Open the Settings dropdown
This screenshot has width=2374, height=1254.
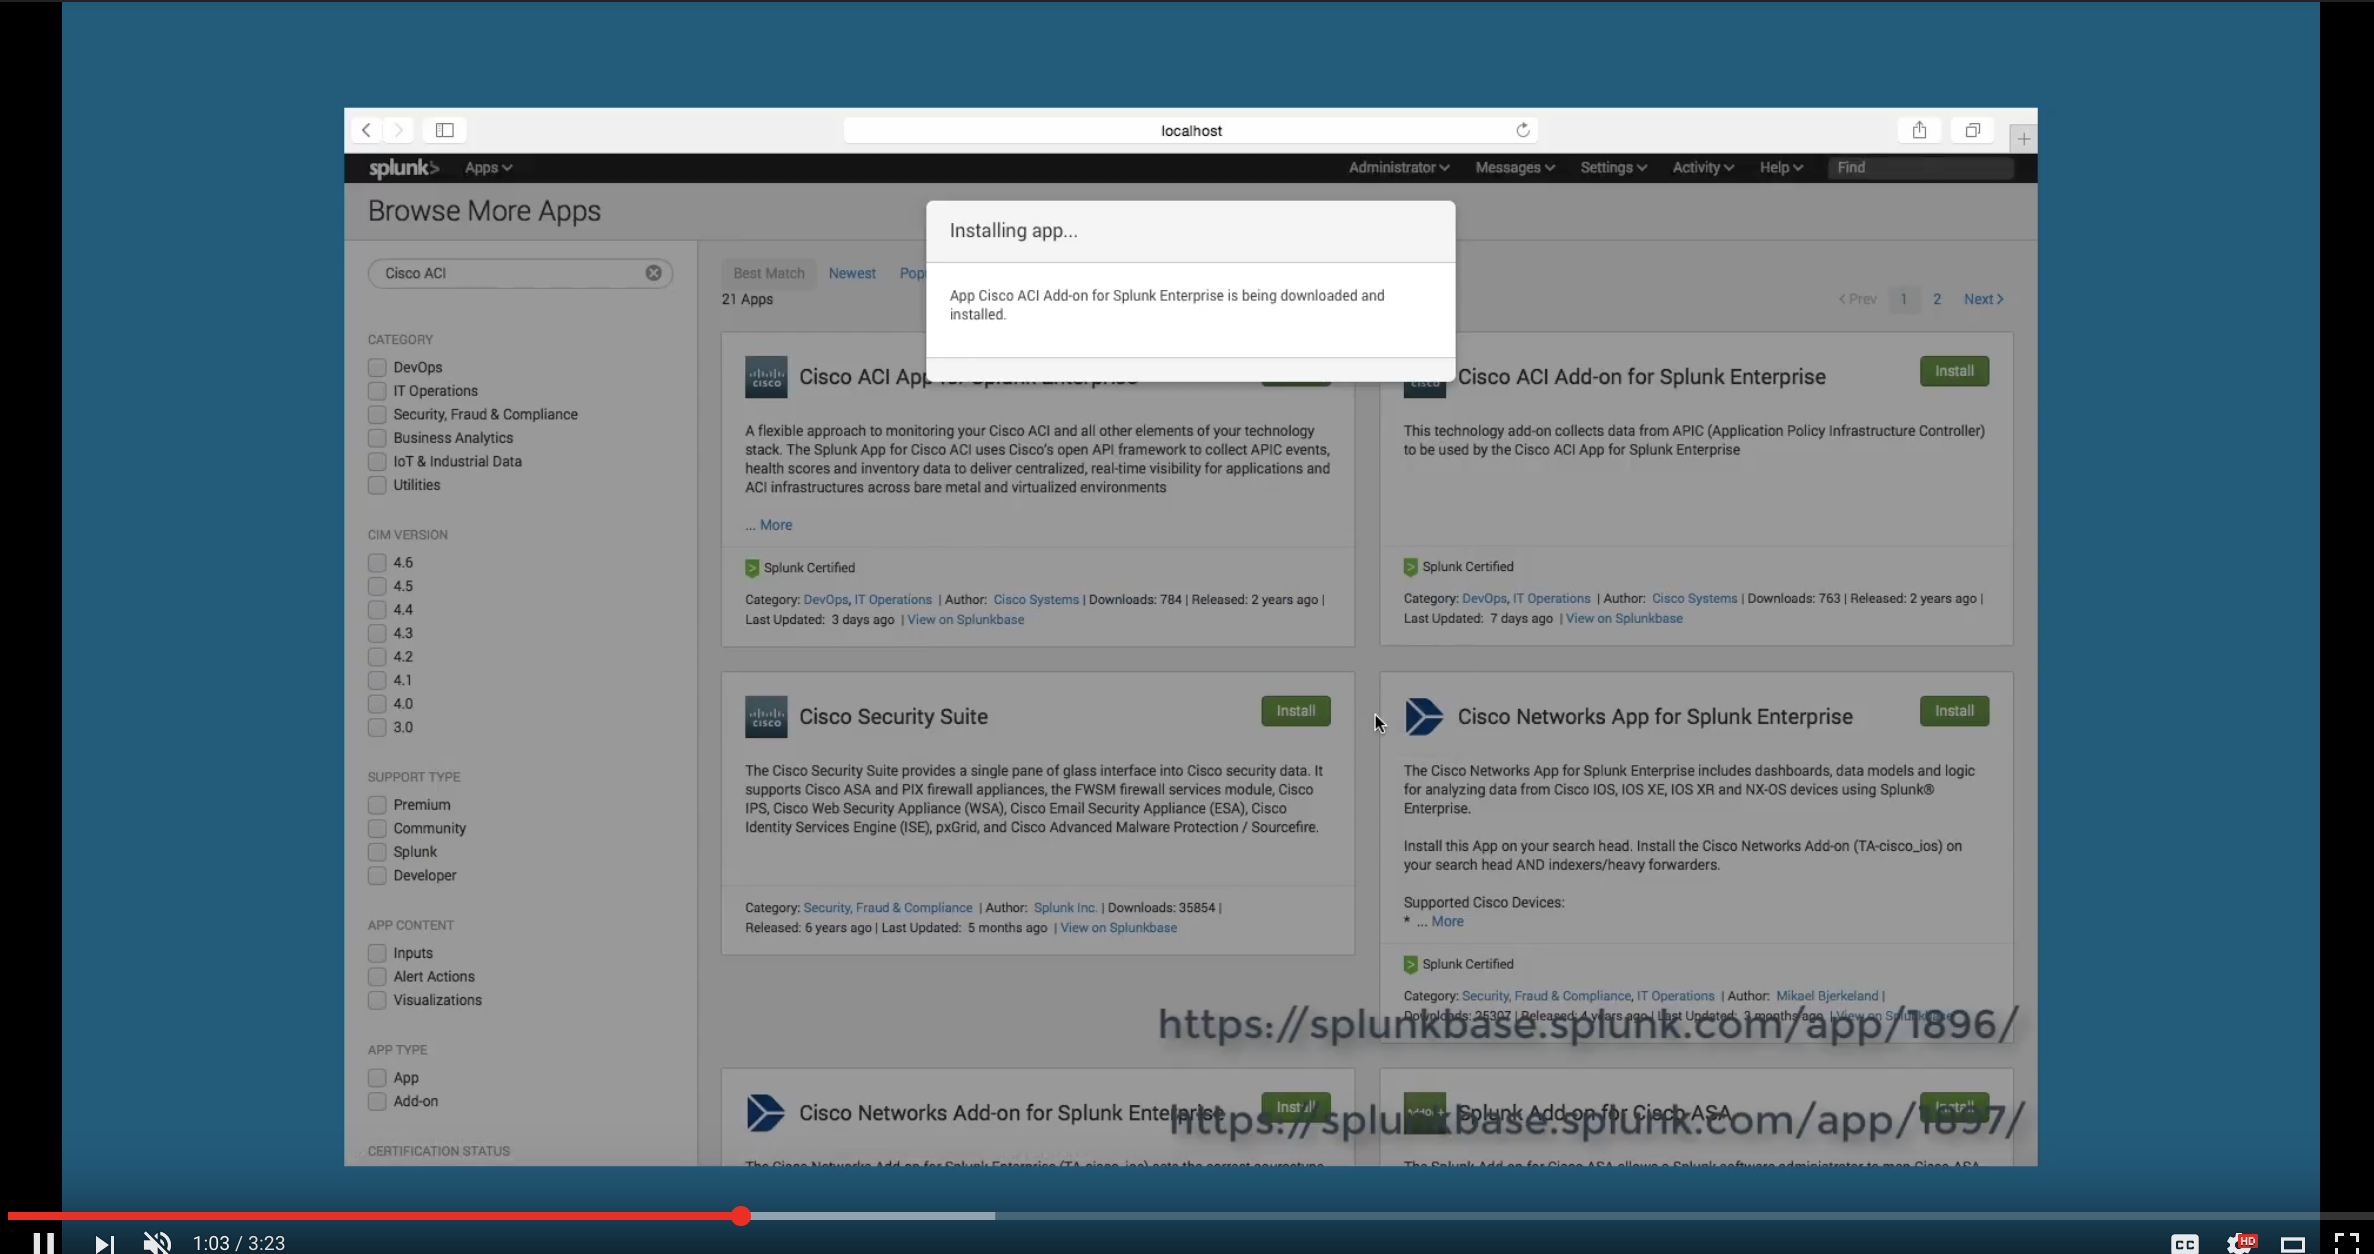[x=1613, y=167]
